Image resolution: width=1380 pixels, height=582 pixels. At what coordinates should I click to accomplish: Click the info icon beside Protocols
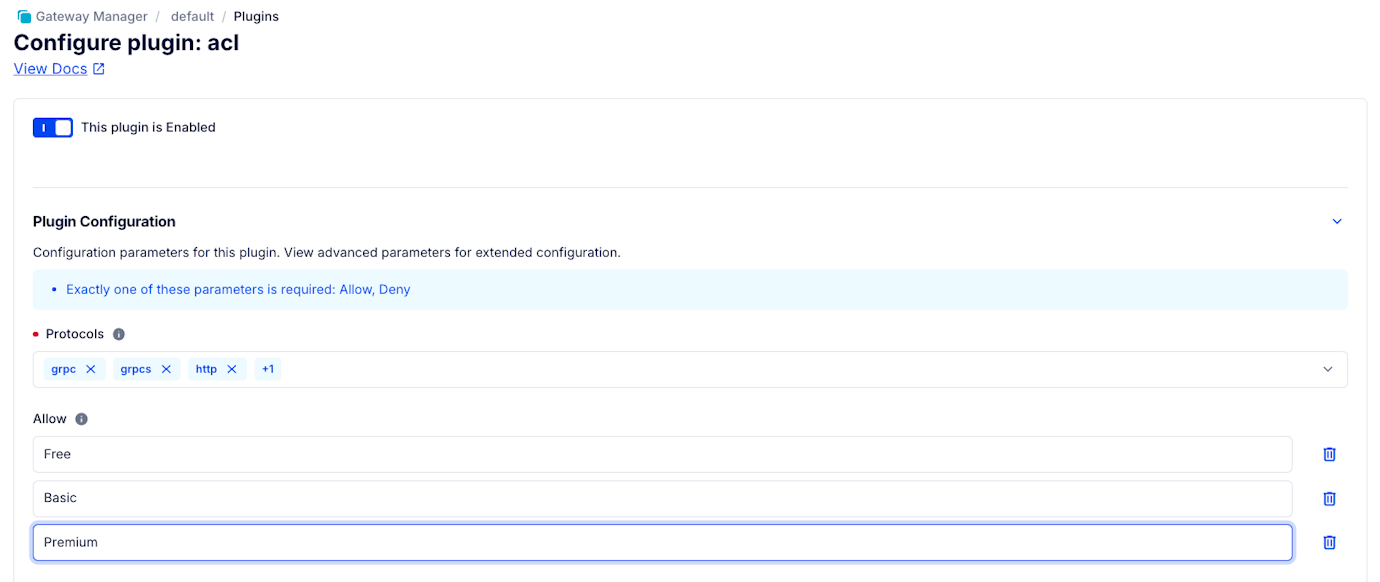pos(118,333)
